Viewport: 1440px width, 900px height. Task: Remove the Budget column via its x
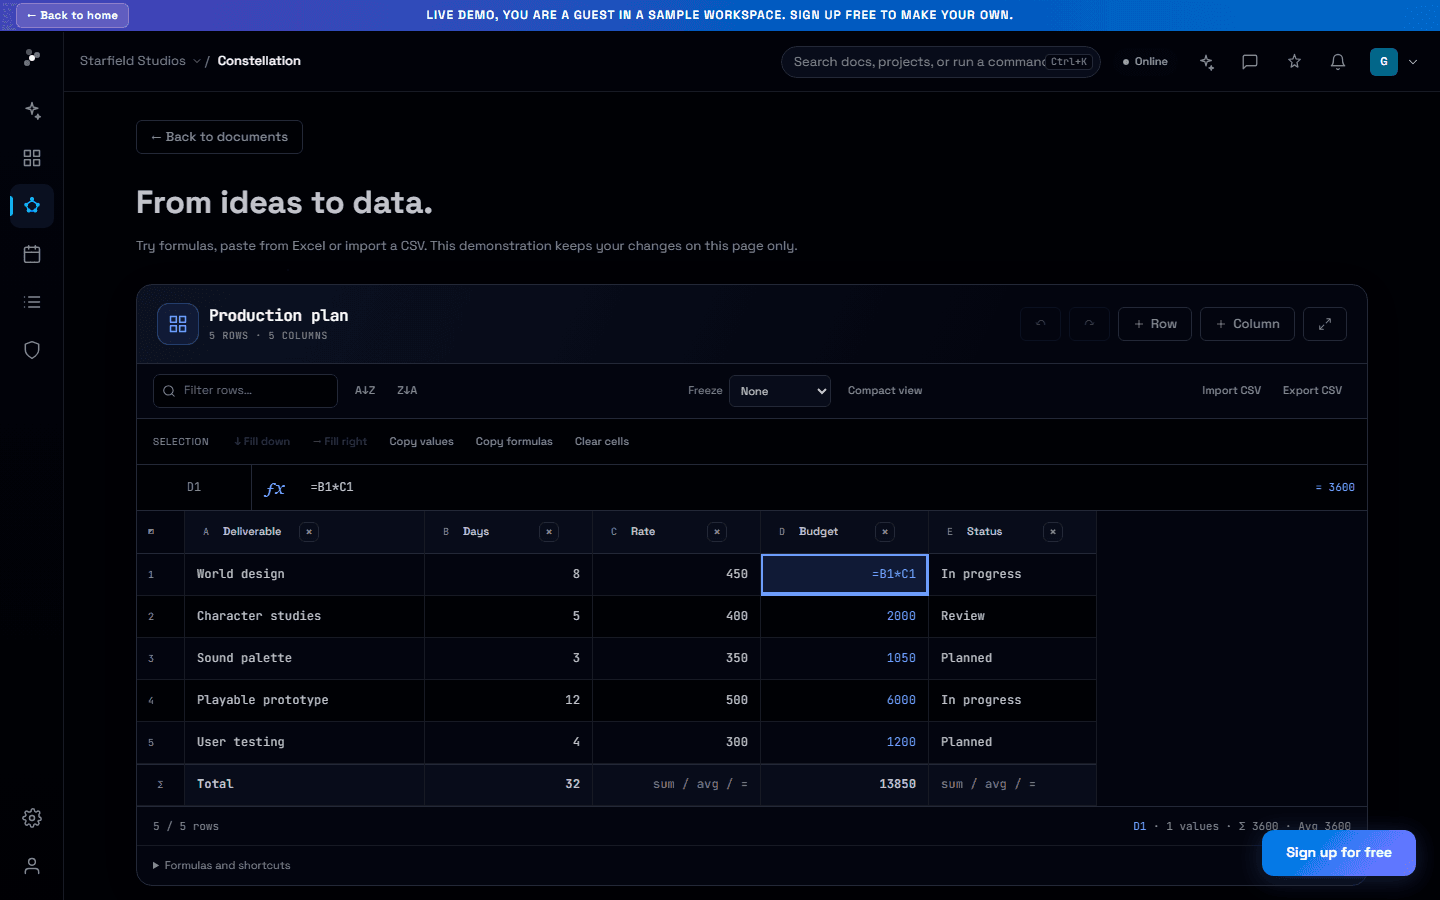click(885, 532)
